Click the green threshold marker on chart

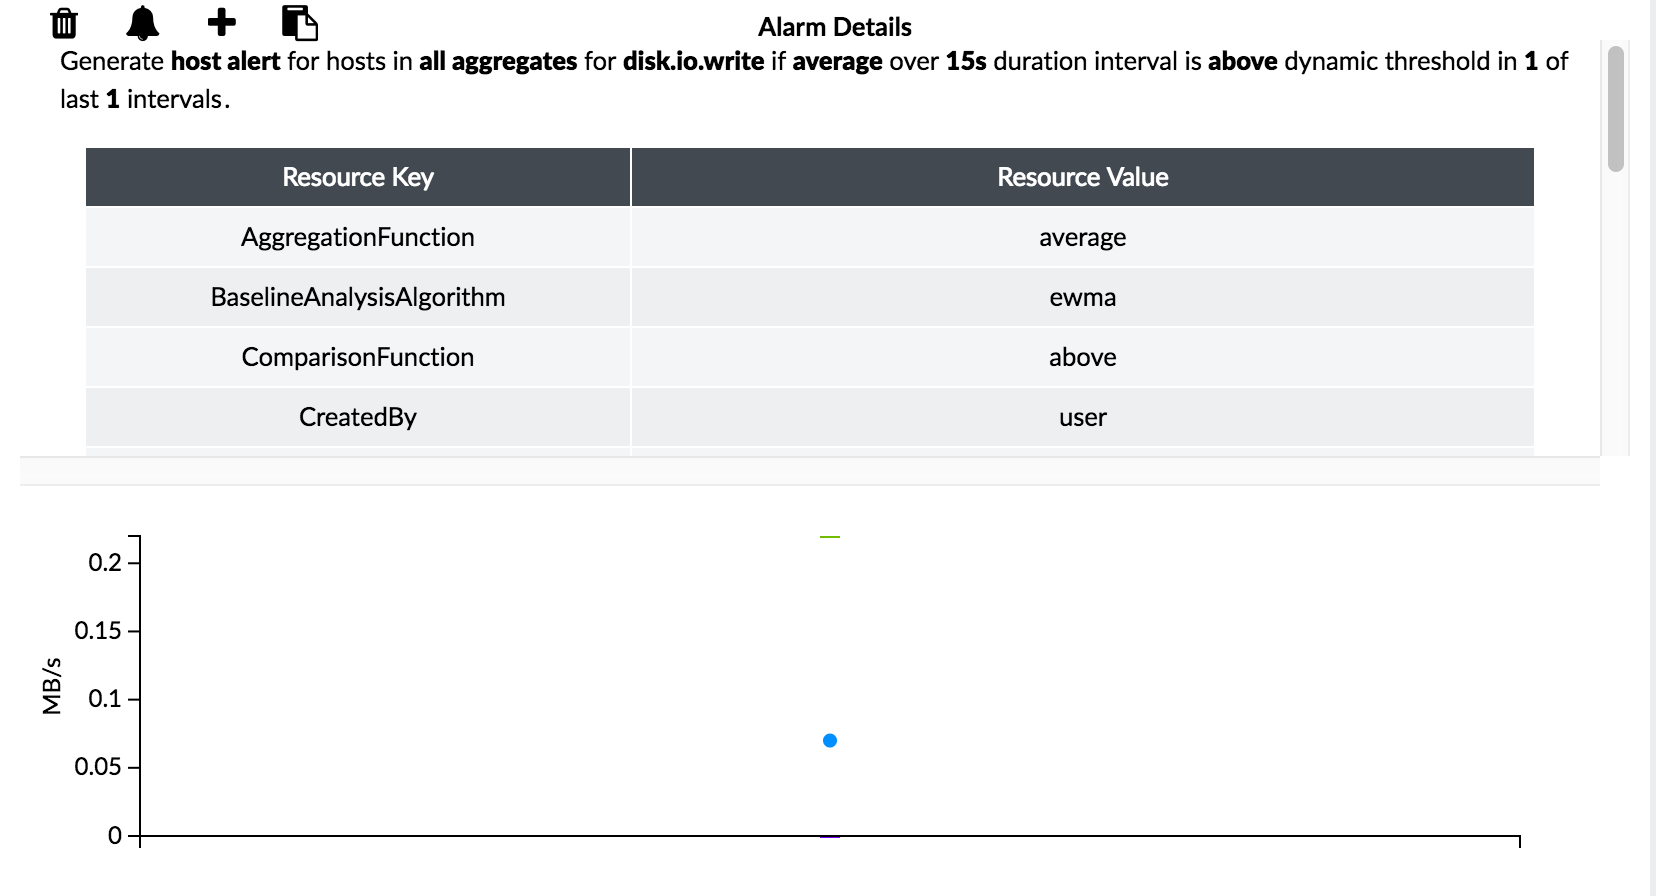pyautogui.click(x=830, y=537)
